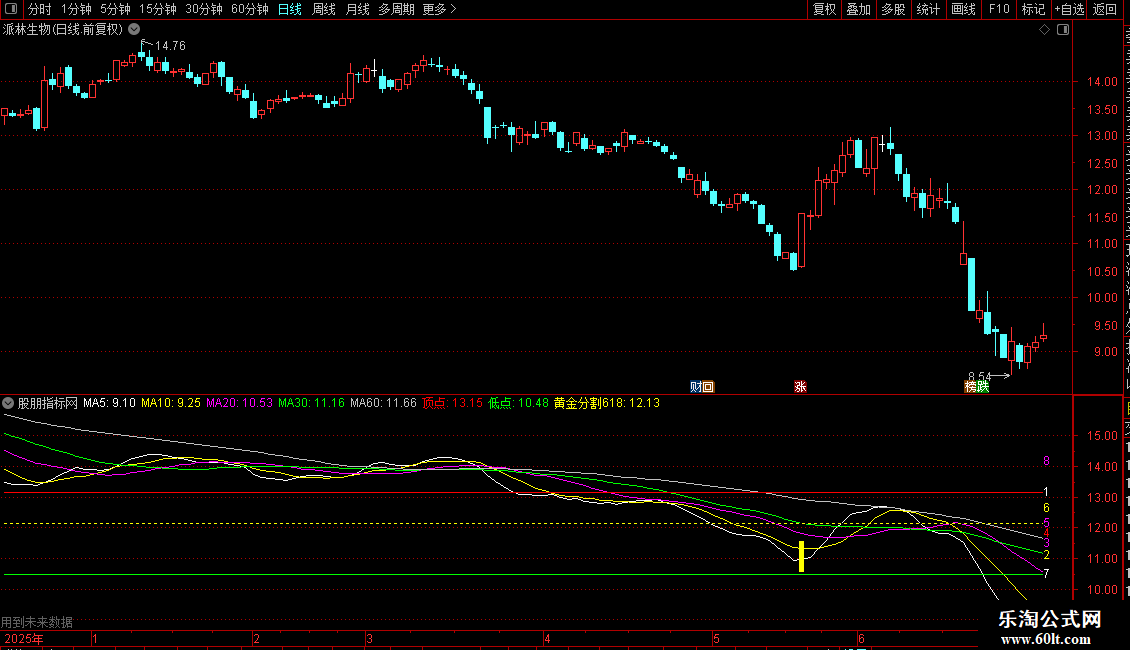Screen dimensions: 1130x650
Task: Click the 14.76 high price label
Action: 170,45
